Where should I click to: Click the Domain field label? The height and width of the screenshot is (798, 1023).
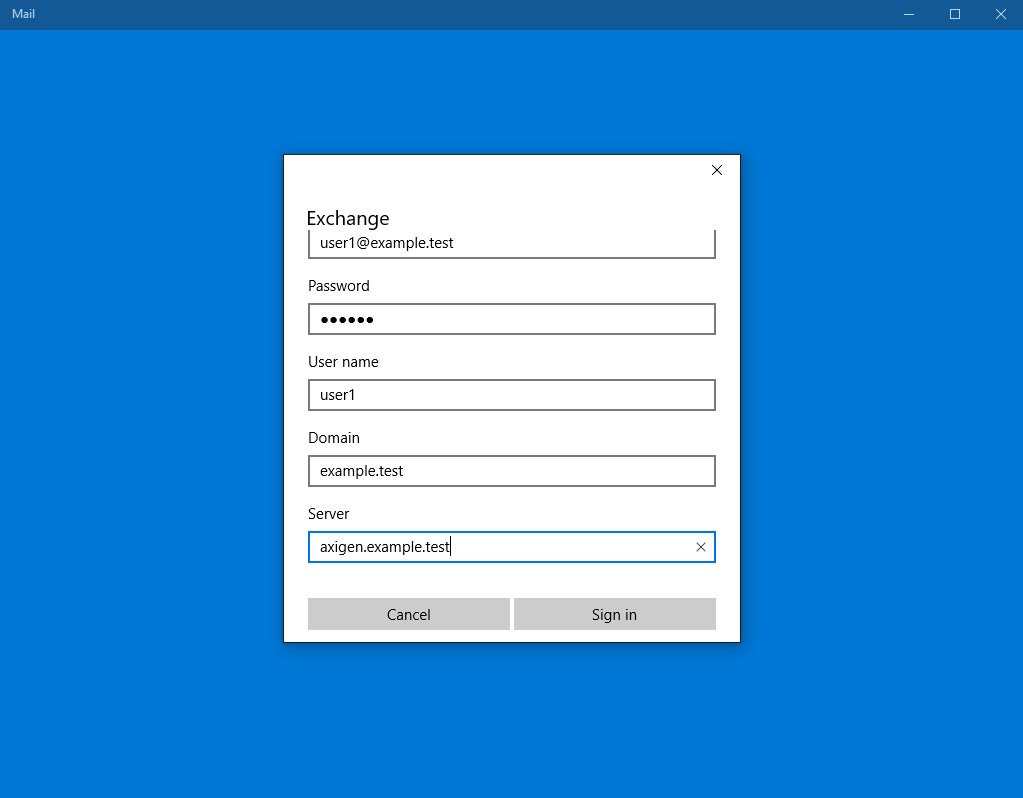click(x=333, y=438)
